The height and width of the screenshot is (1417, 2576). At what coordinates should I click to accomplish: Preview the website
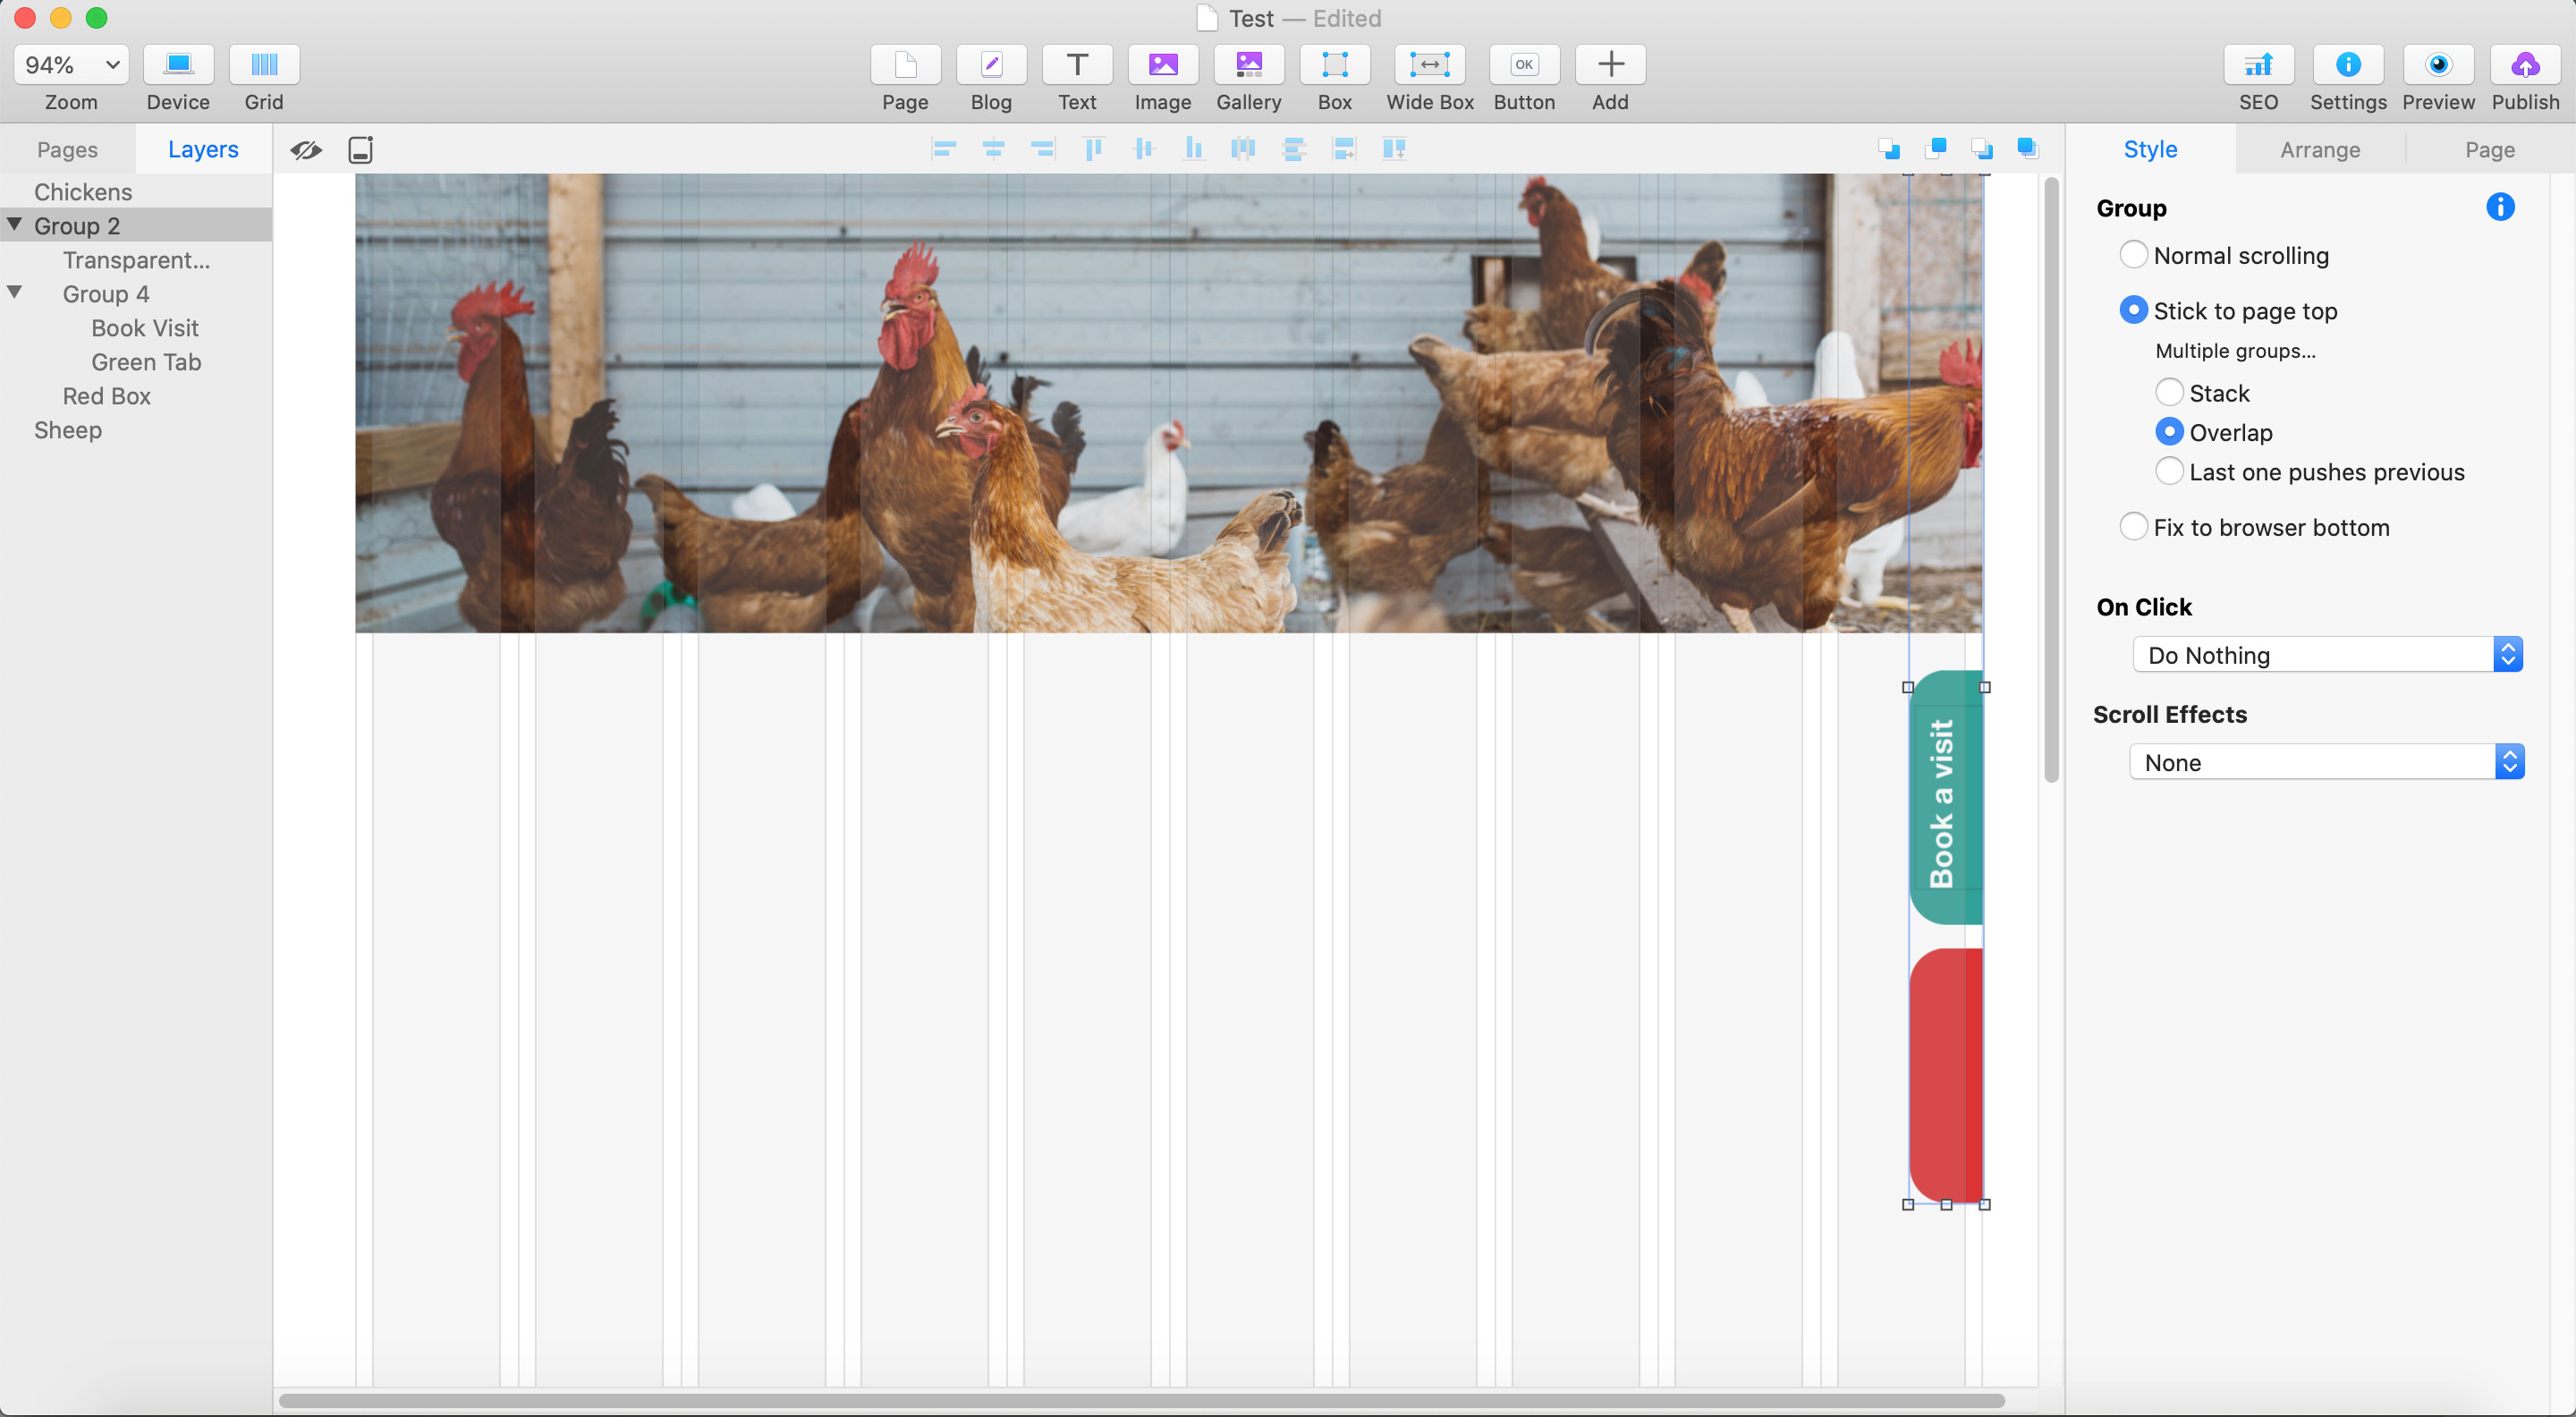pyautogui.click(x=2438, y=65)
